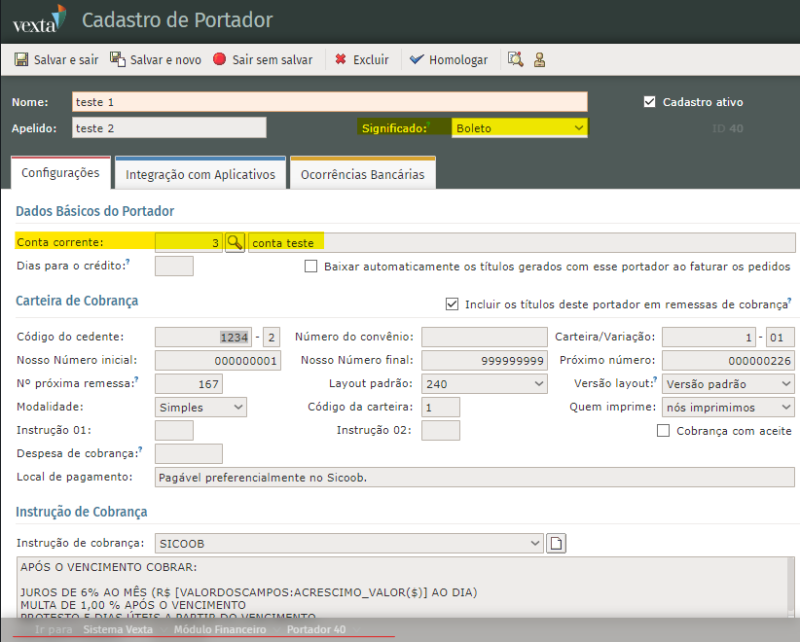The height and width of the screenshot is (642, 800).
Task: Click the magnifier document icon in toolbar
Action: pyautogui.click(x=515, y=60)
